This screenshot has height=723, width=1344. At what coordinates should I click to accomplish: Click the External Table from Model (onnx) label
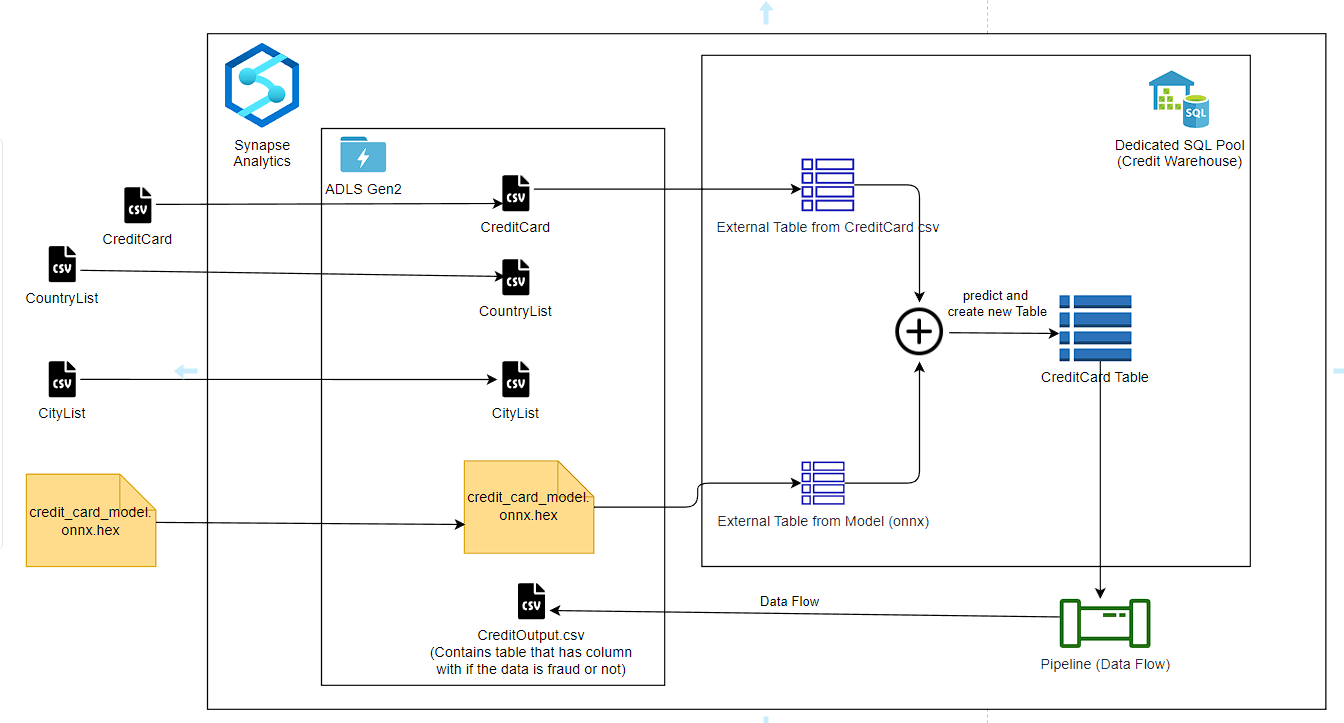823,521
